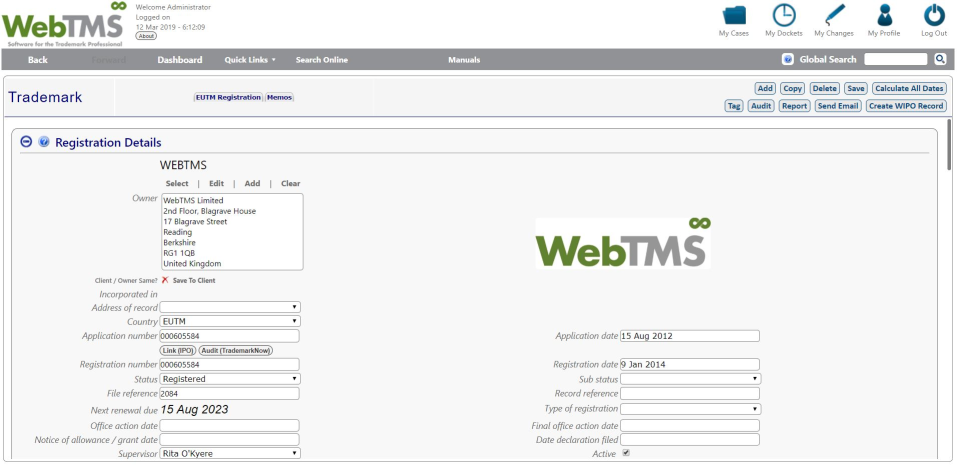Open Supervisor dropdown showing Rita O'Kyere
The height and width of the screenshot is (466, 960).
(230, 454)
